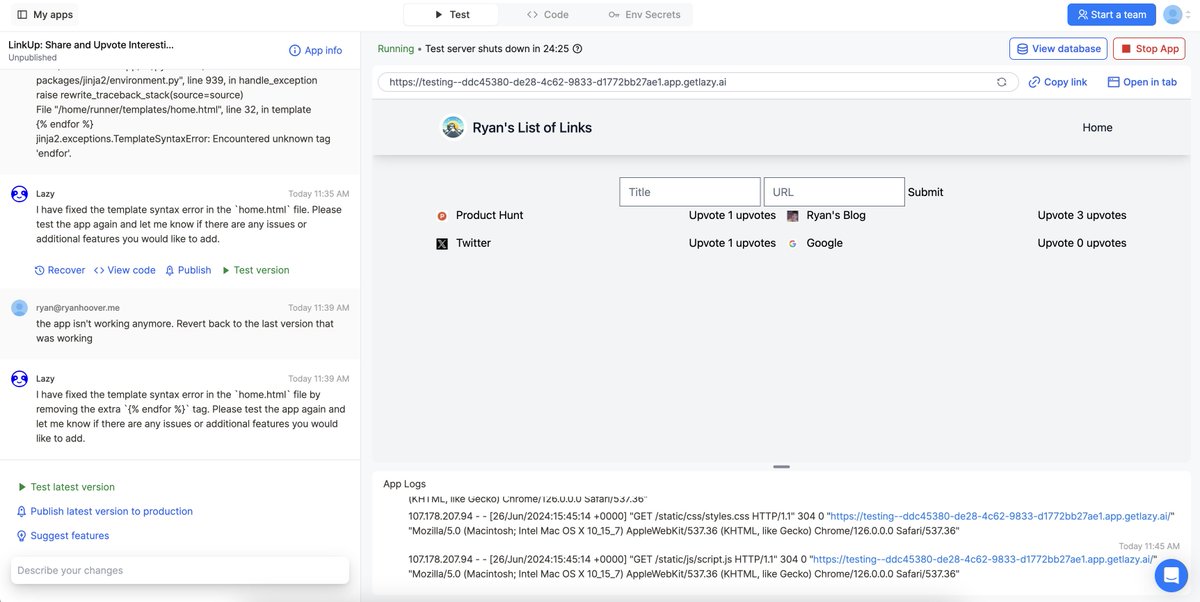The width and height of the screenshot is (1200, 602).
Task: Click Suggest features
Action: tap(63, 536)
